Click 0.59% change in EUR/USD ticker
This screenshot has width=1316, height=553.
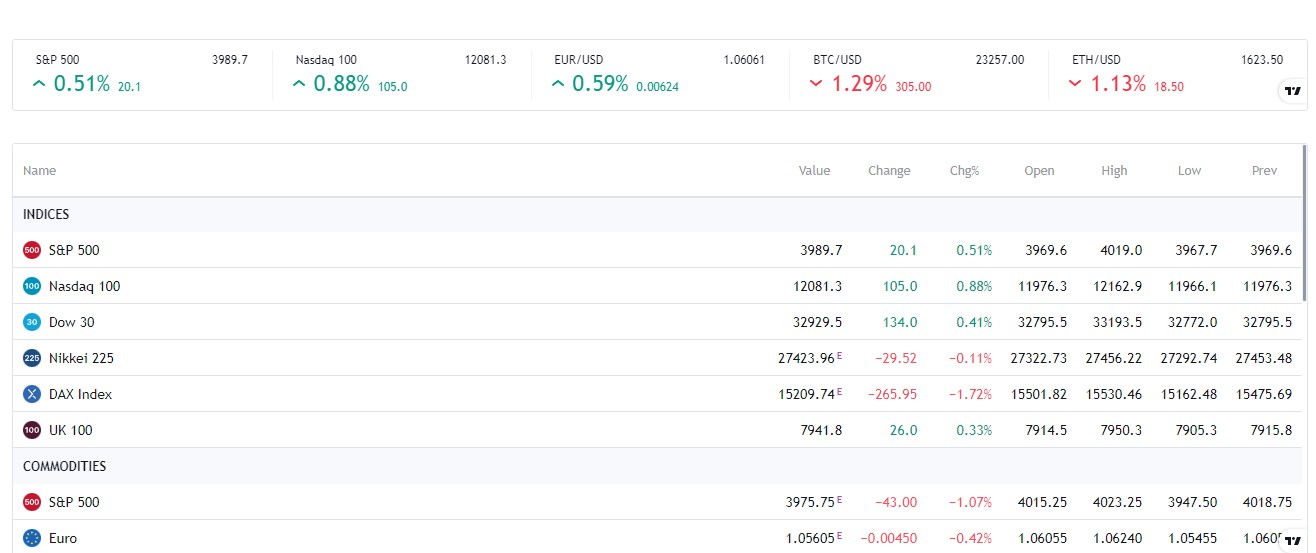tap(600, 84)
